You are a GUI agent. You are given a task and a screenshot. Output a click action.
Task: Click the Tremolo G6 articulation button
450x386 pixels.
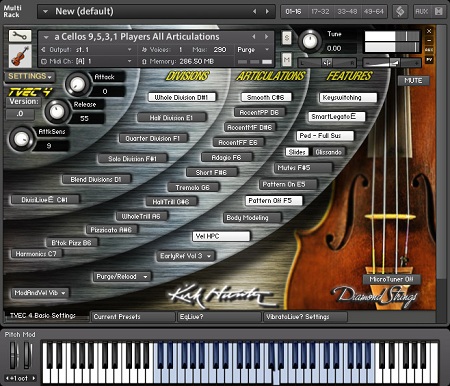[193, 188]
